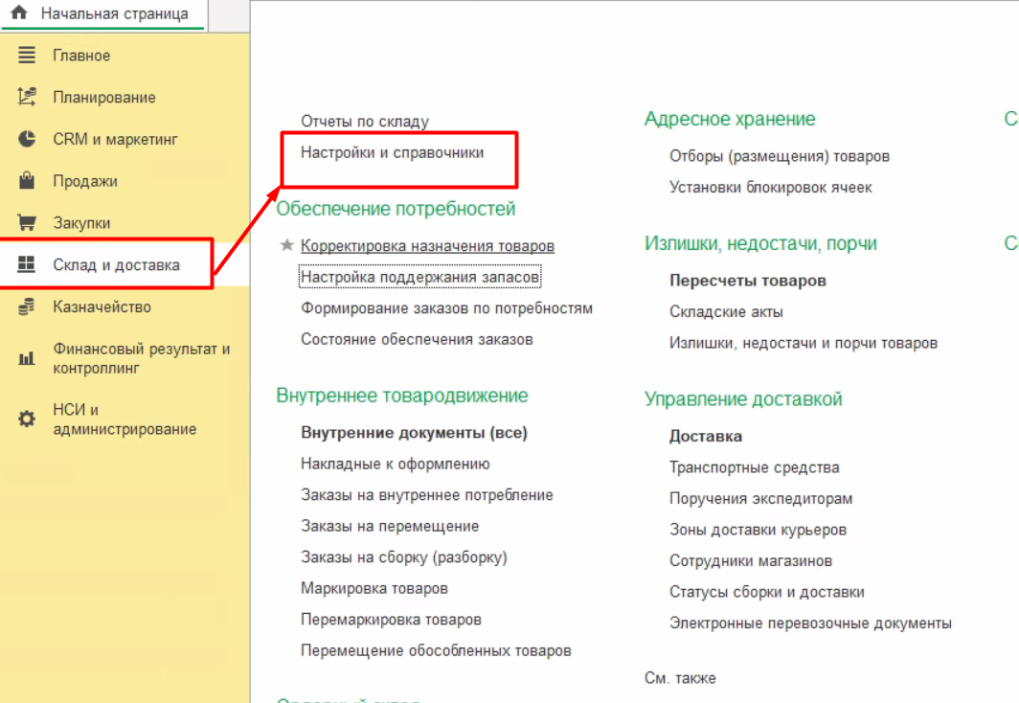1019x703 pixels.
Task: Click the Финансовый результат chart icon
Action: click(27, 358)
